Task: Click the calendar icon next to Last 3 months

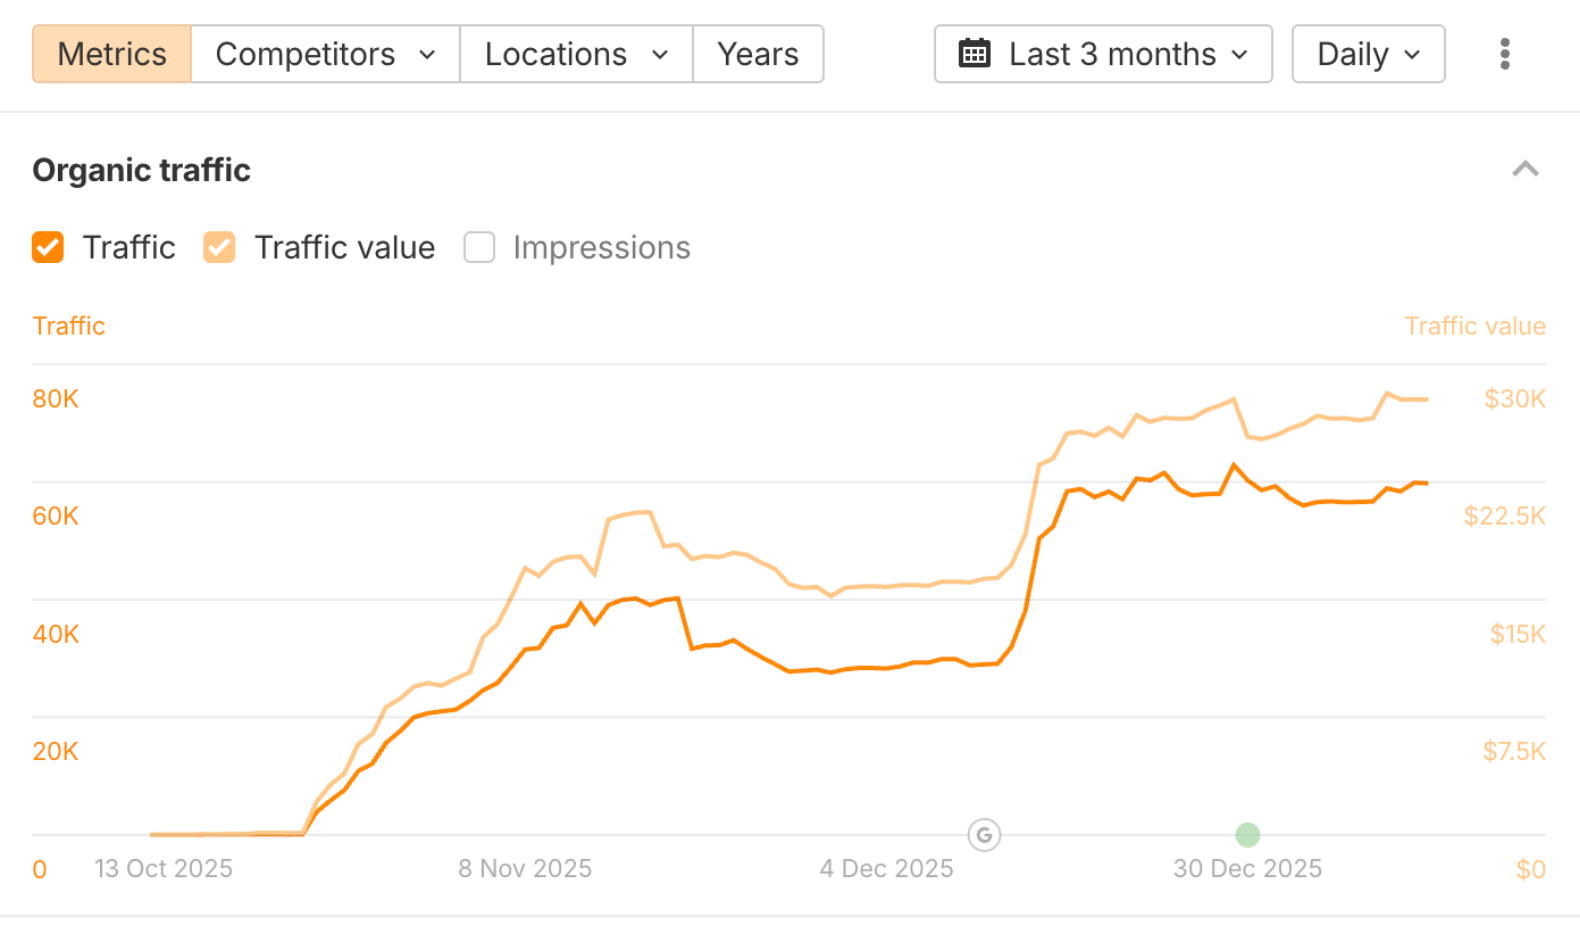Action: pos(975,54)
